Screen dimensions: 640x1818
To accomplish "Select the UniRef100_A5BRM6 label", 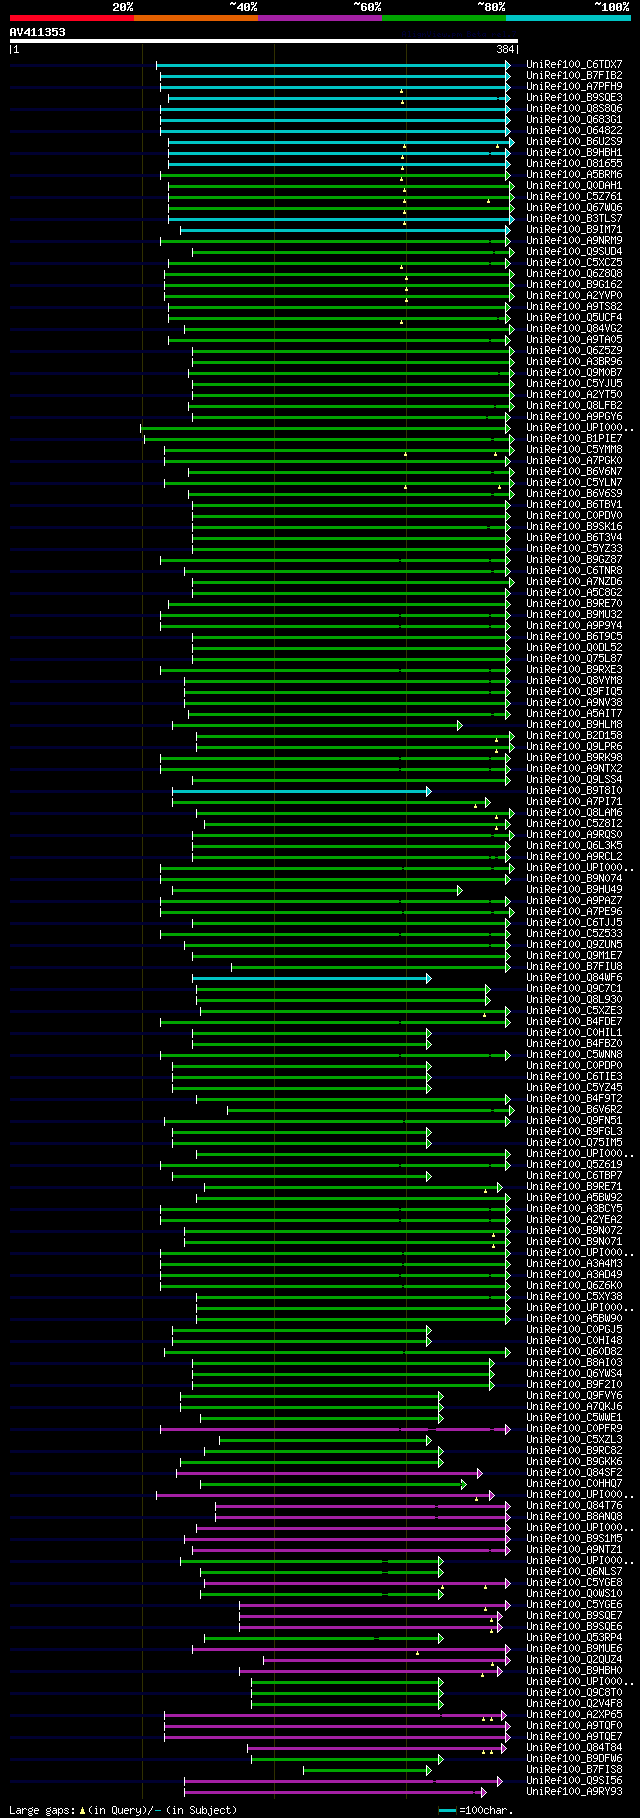I will (574, 175).
